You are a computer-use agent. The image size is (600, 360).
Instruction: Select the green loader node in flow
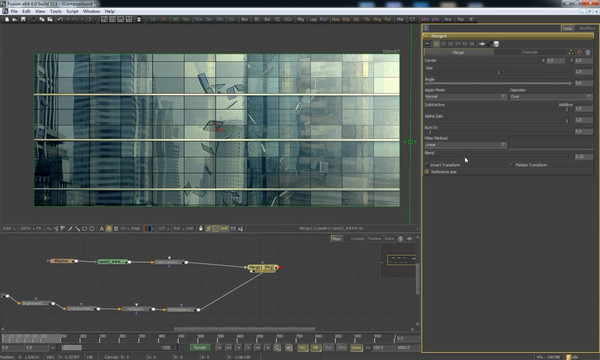[x=112, y=262]
